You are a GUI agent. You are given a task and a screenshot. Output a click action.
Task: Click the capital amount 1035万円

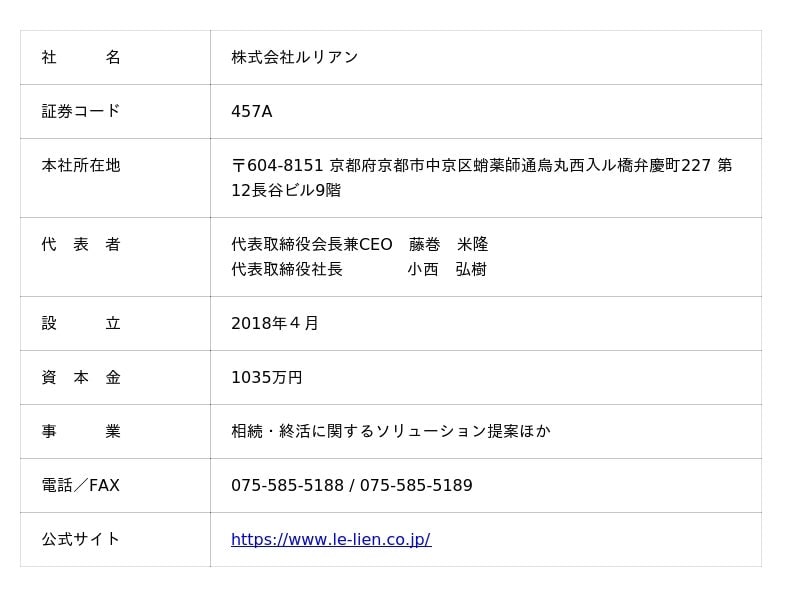(266, 378)
